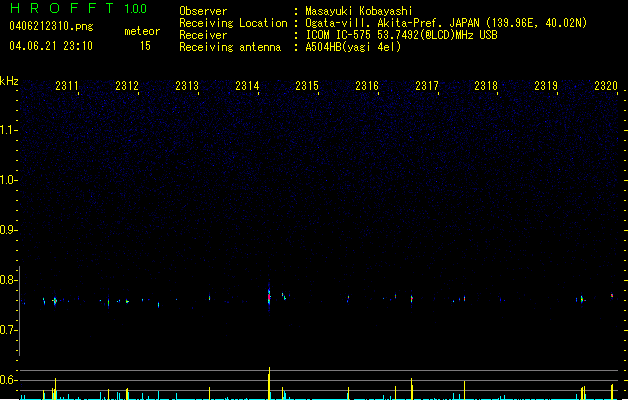This screenshot has height=400, width=629.
Task: Click the 'Observer' field label
Action: click(203, 11)
